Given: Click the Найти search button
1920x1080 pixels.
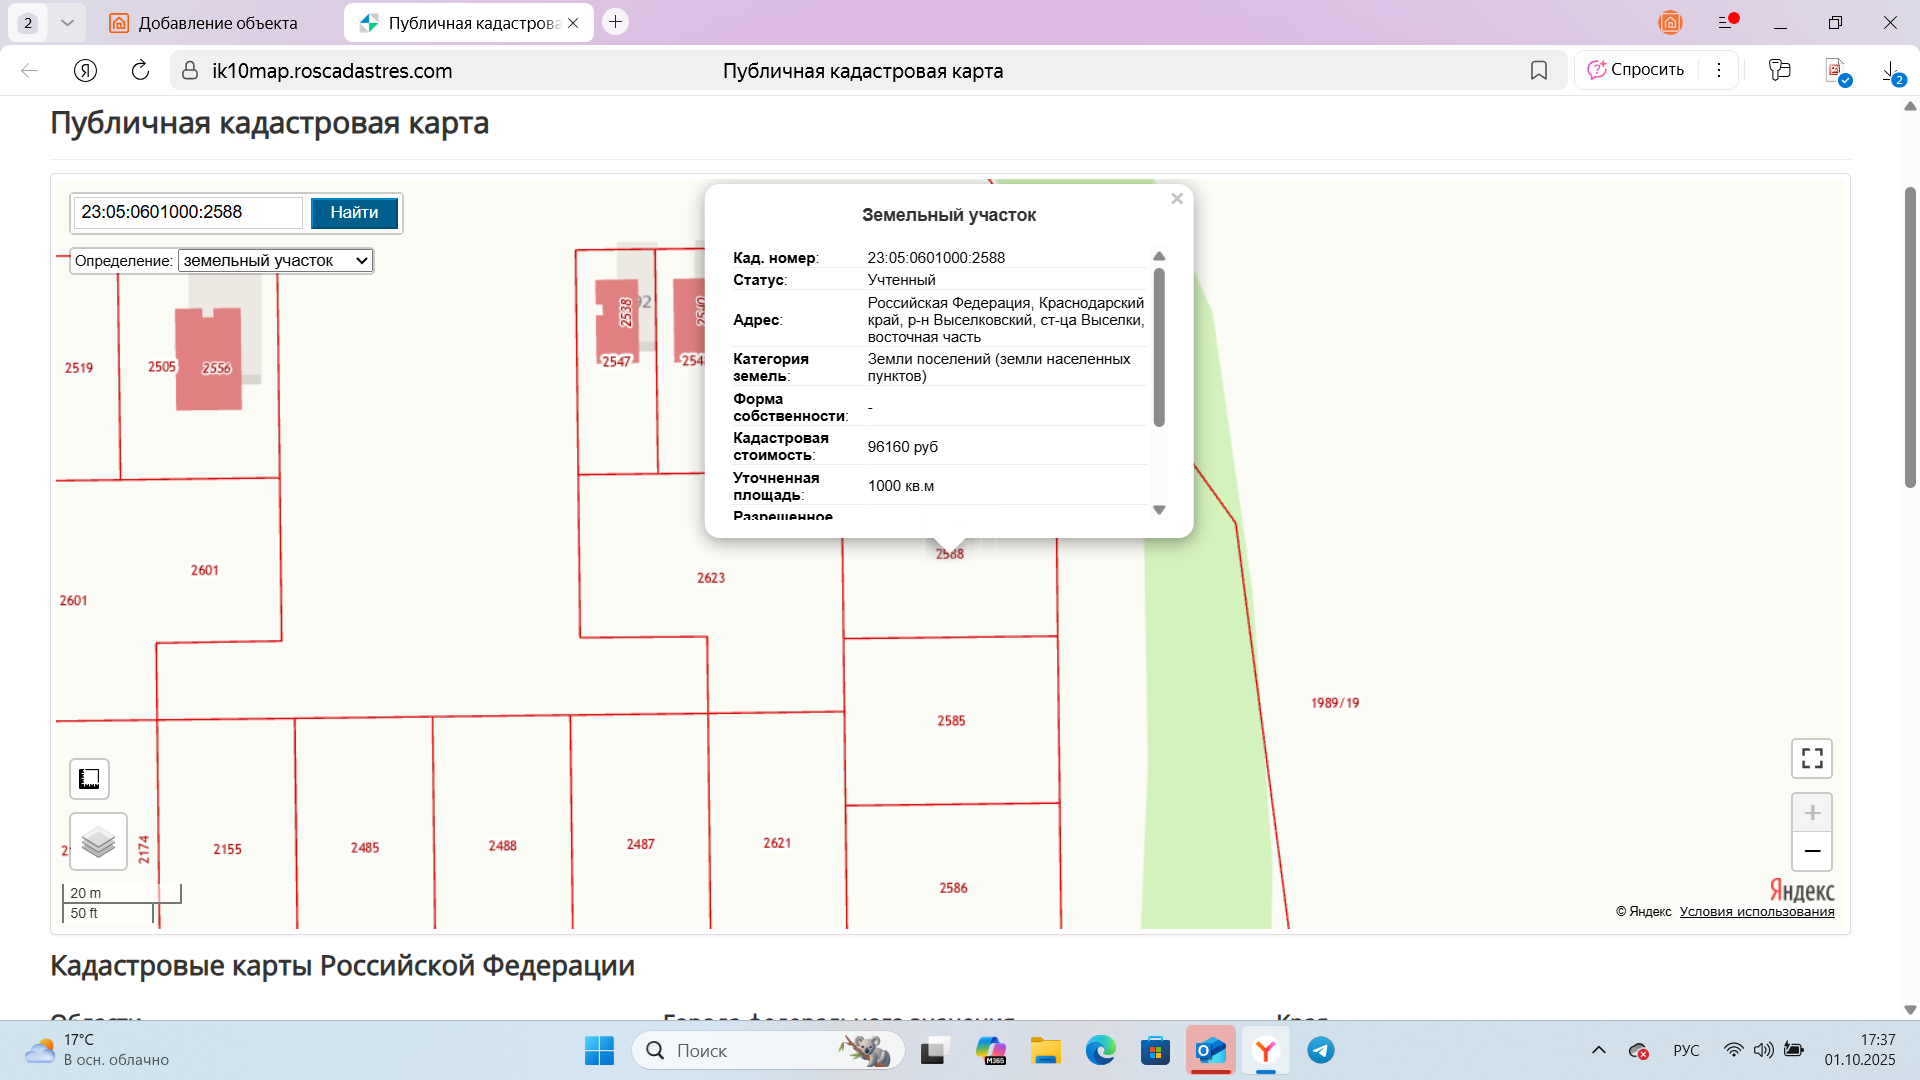Looking at the screenshot, I should pyautogui.click(x=354, y=213).
